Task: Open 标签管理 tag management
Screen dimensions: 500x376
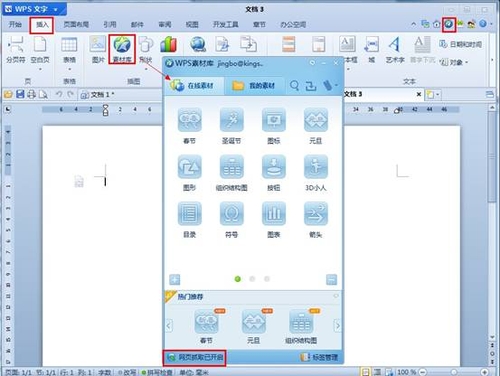Action: pyautogui.click(x=319, y=358)
